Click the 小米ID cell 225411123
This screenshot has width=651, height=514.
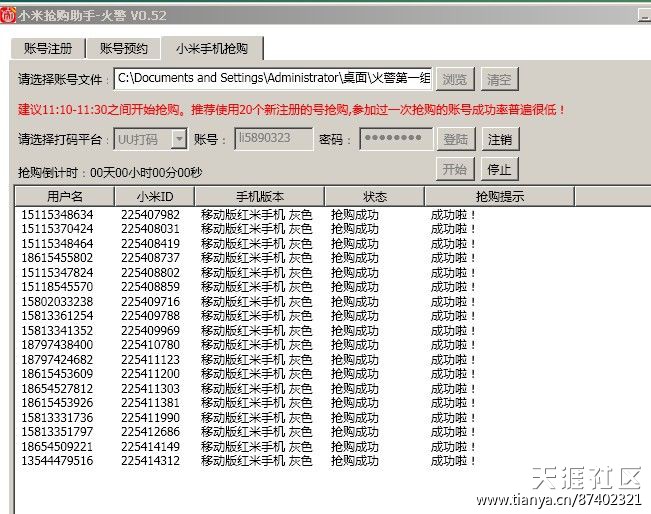tap(151, 359)
